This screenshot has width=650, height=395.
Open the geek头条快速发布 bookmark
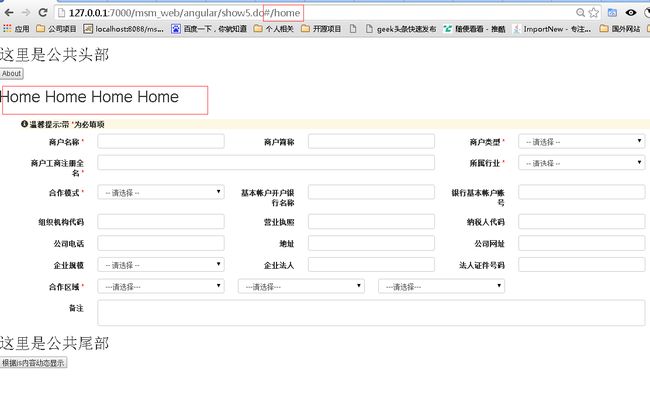pyautogui.click(x=400, y=29)
